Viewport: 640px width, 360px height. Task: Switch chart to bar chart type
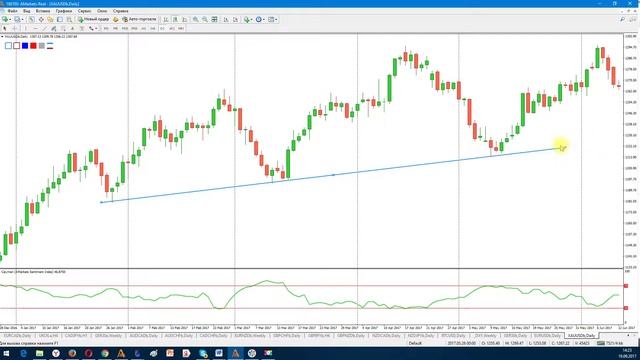tap(165, 19)
